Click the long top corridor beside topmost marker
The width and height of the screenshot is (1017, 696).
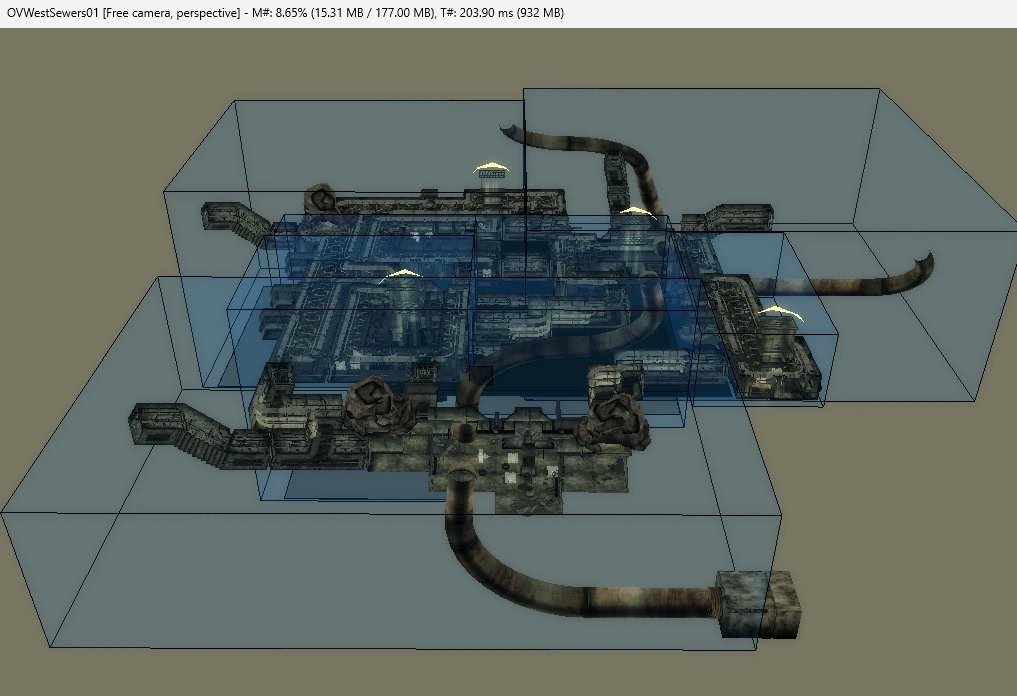click(x=420, y=199)
